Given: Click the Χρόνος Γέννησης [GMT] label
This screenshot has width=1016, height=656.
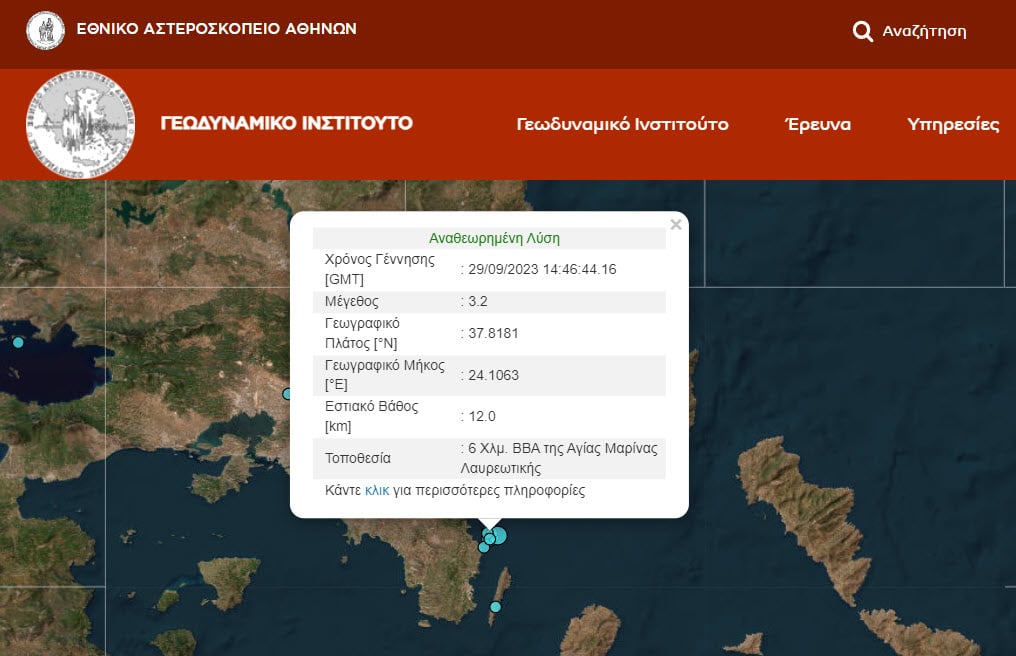Looking at the screenshot, I should pos(380,269).
